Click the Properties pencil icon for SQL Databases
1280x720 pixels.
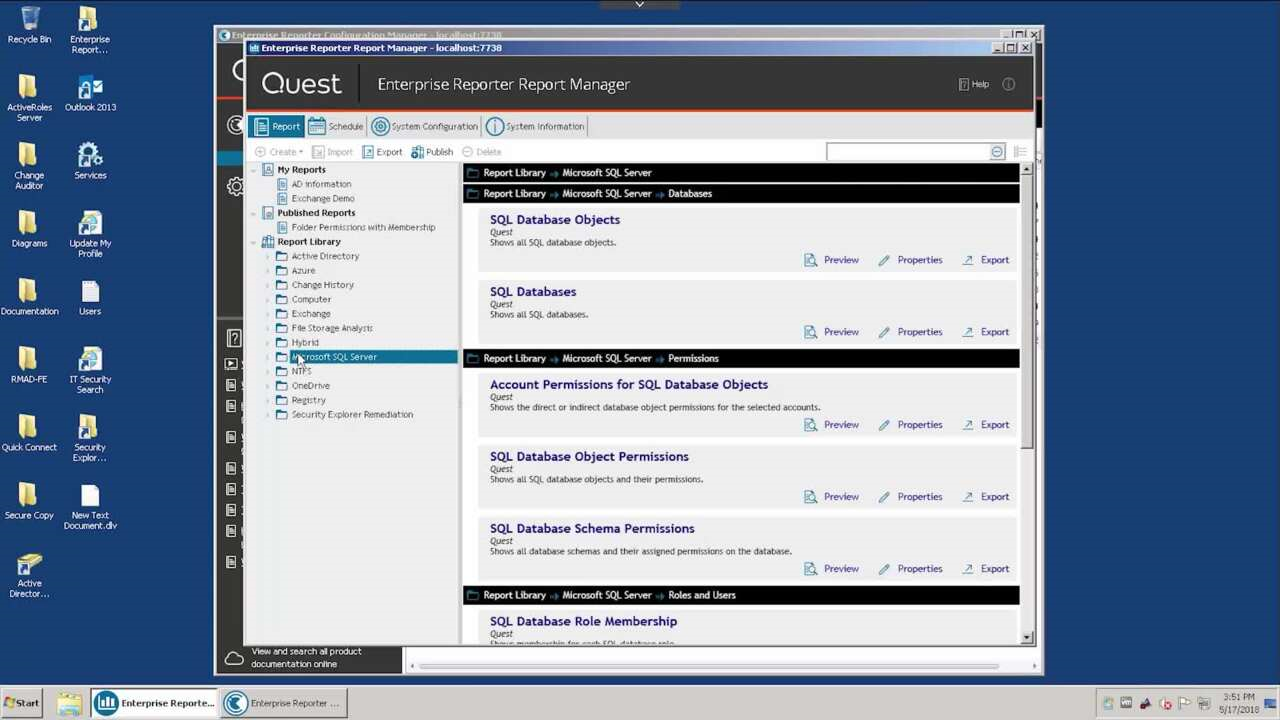(x=884, y=331)
